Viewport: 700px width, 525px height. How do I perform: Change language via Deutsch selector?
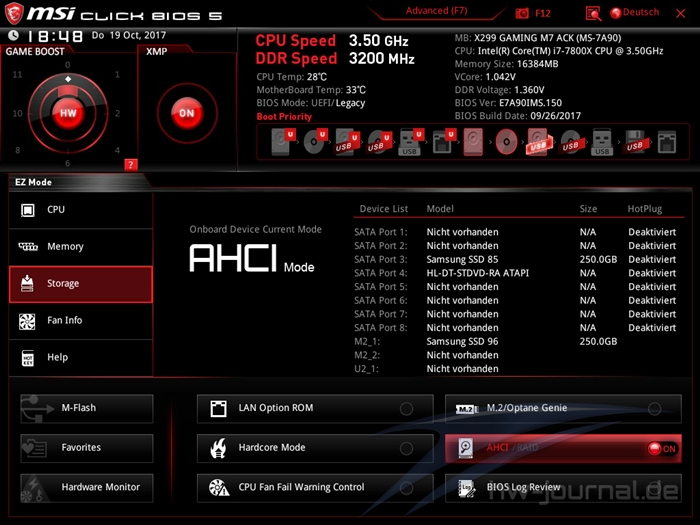click(x=641, y=12)
